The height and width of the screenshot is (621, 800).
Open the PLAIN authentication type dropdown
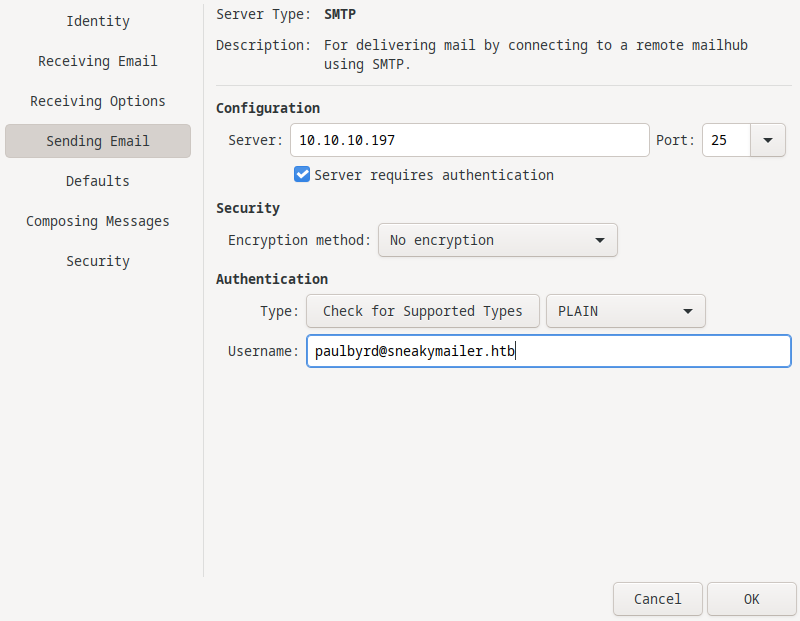625,311
